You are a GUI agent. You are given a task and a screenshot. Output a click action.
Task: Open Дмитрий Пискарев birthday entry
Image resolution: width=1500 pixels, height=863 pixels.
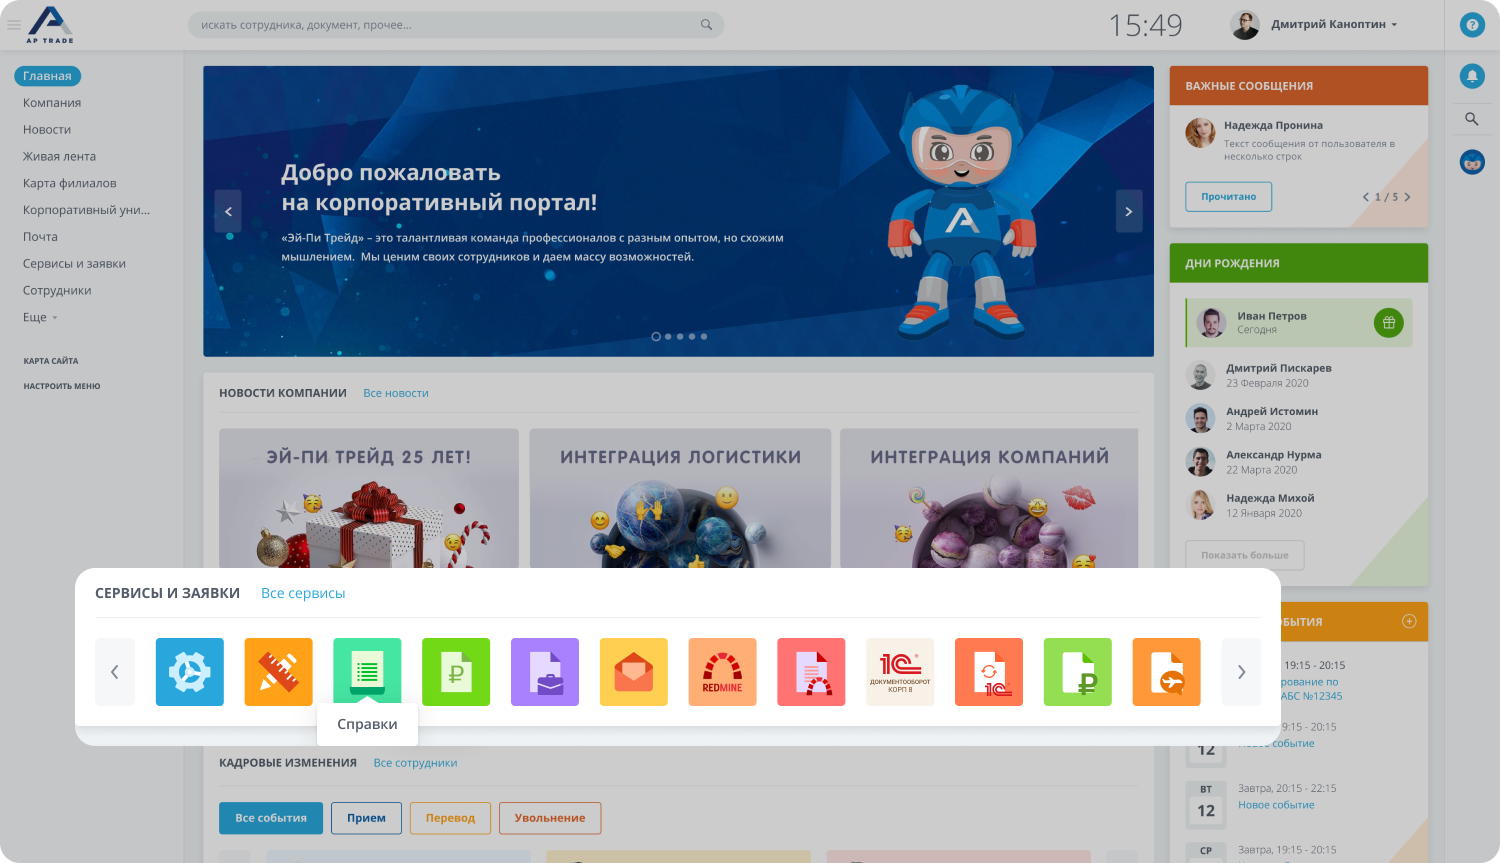1299,375
